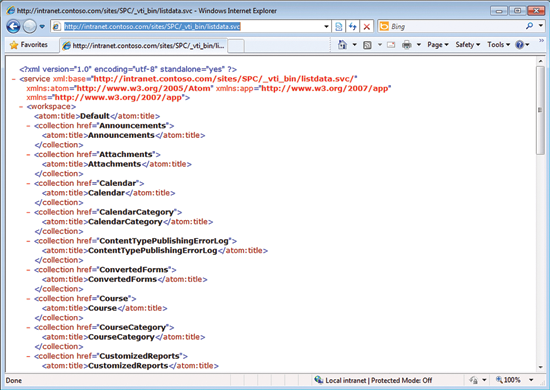Image resolution: width=550 pixels, height=390 pixels.
Task: Click the ConvertedForms atom:title value
Action: click(122, 280)
